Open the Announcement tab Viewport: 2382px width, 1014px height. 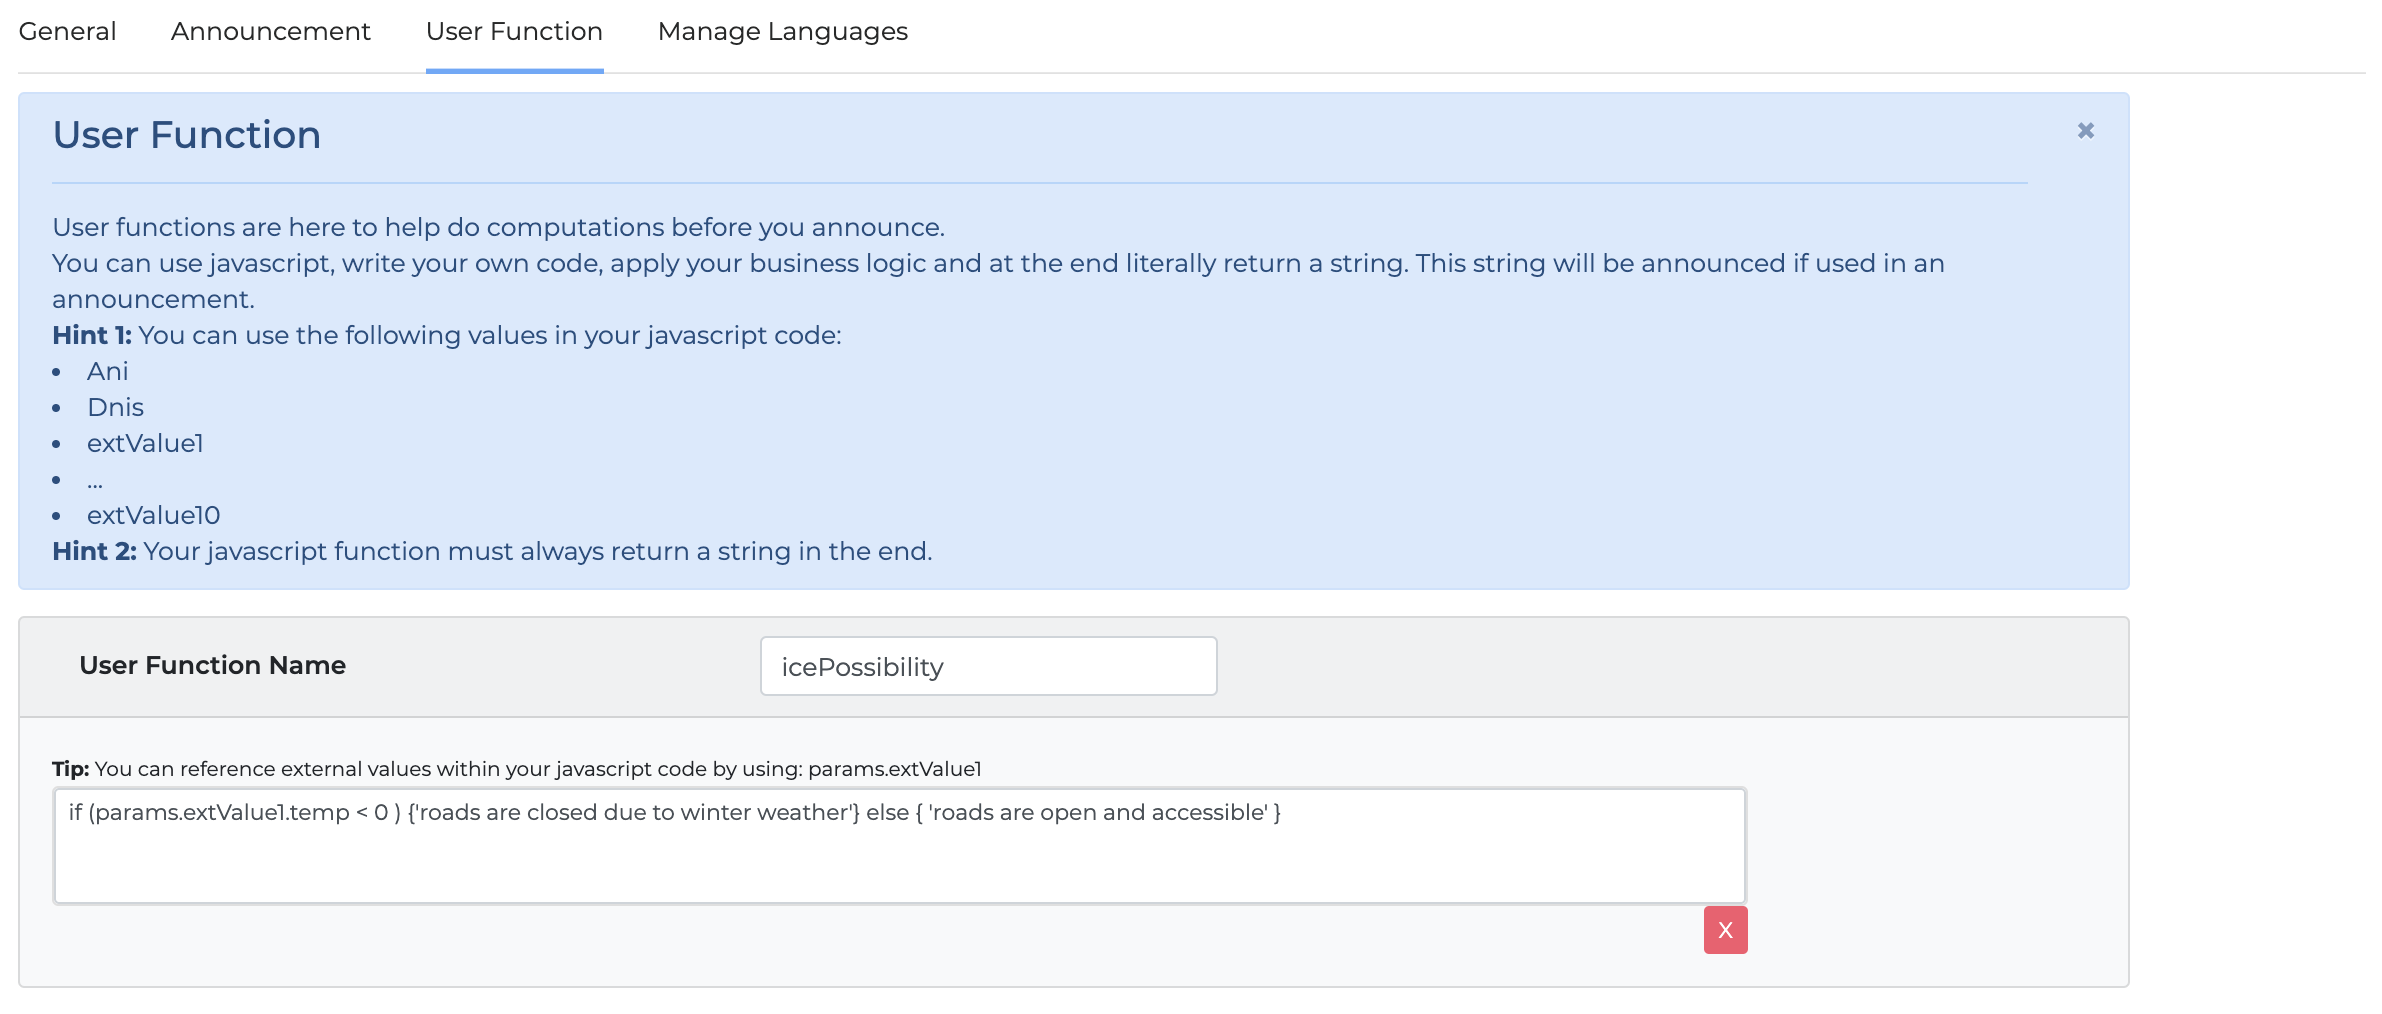point(270,32)
